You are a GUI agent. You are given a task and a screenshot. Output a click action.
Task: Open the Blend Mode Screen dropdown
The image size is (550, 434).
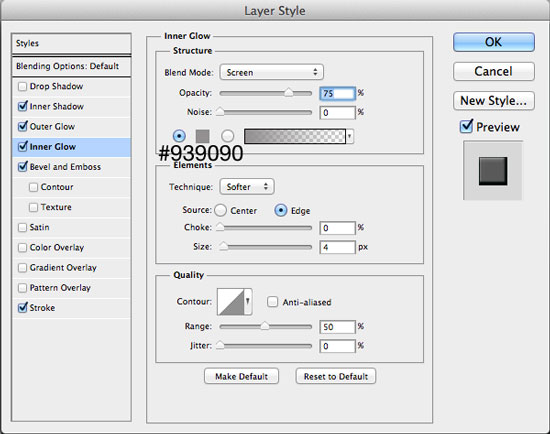point(271,72)
